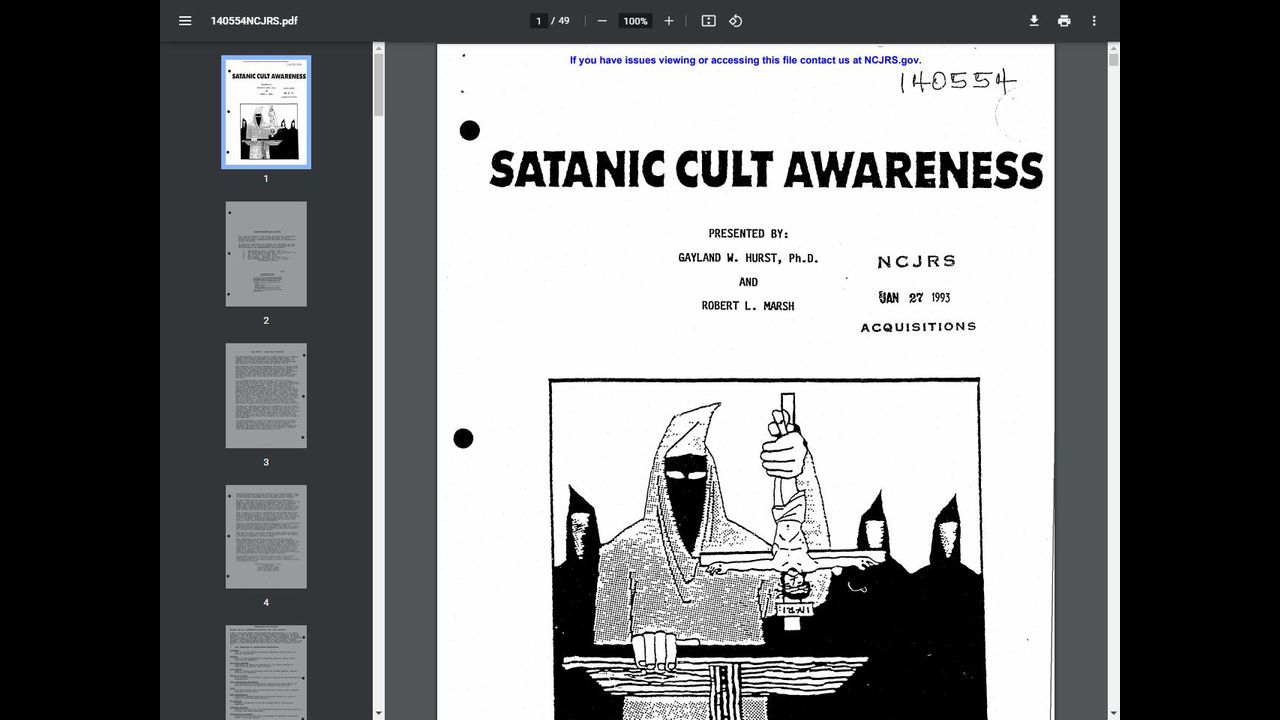Click the zoom in plus icon
Image resolution: width=1280 pixels, height=720 pixels.
point(669,21)
